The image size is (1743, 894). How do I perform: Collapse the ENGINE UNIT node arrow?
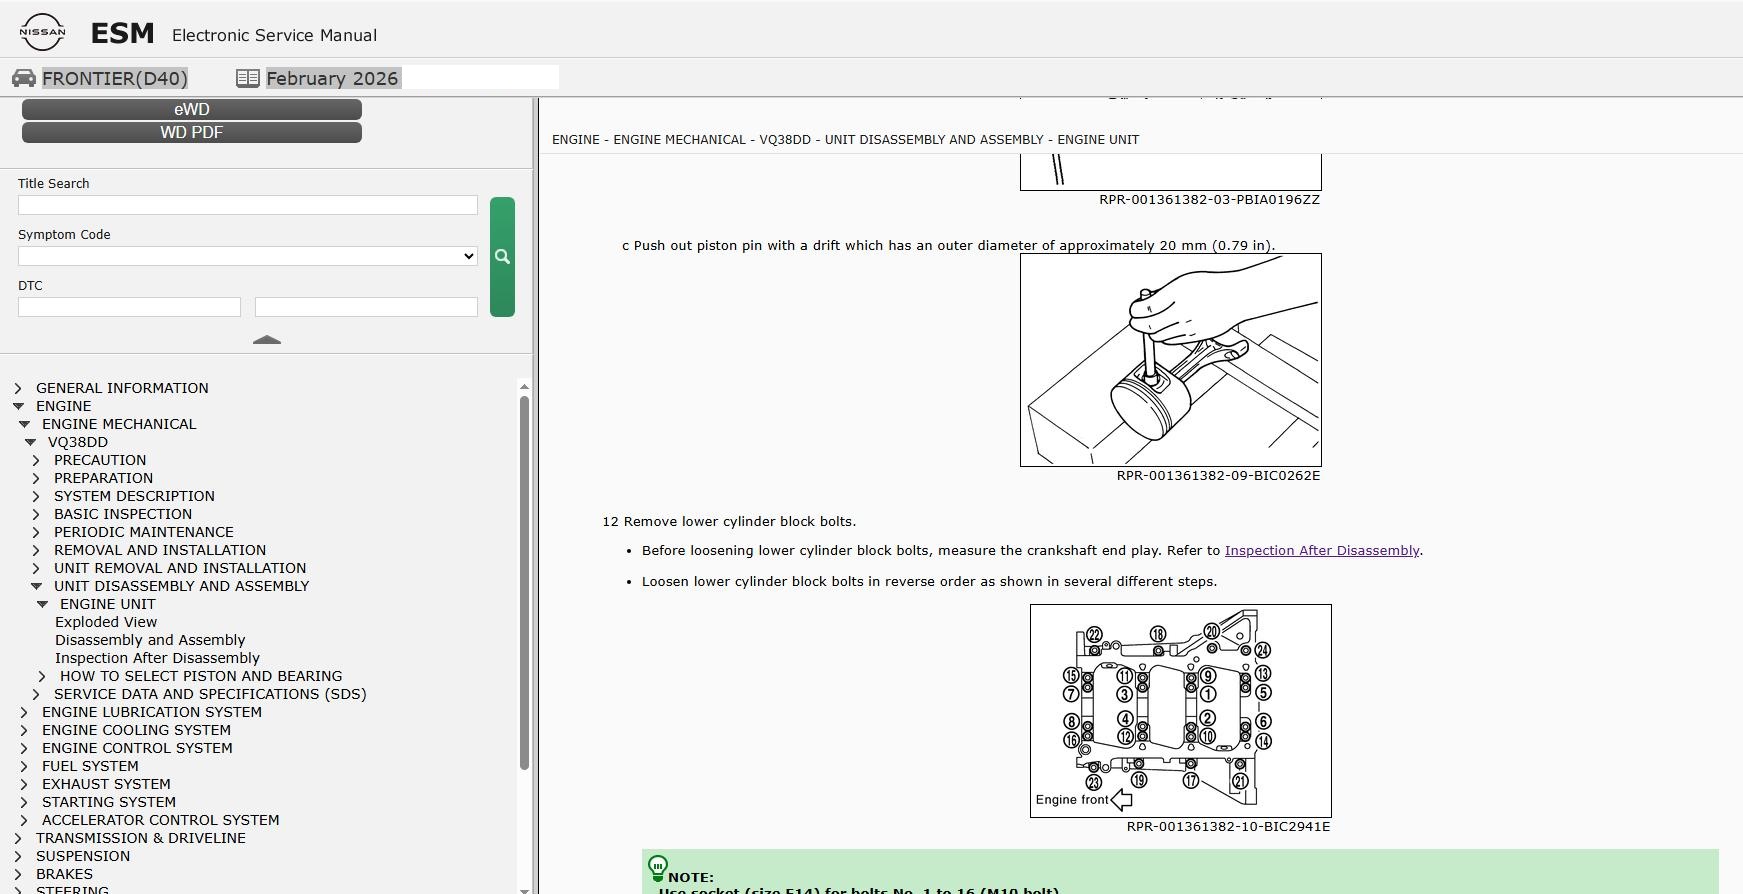point(42,604)
